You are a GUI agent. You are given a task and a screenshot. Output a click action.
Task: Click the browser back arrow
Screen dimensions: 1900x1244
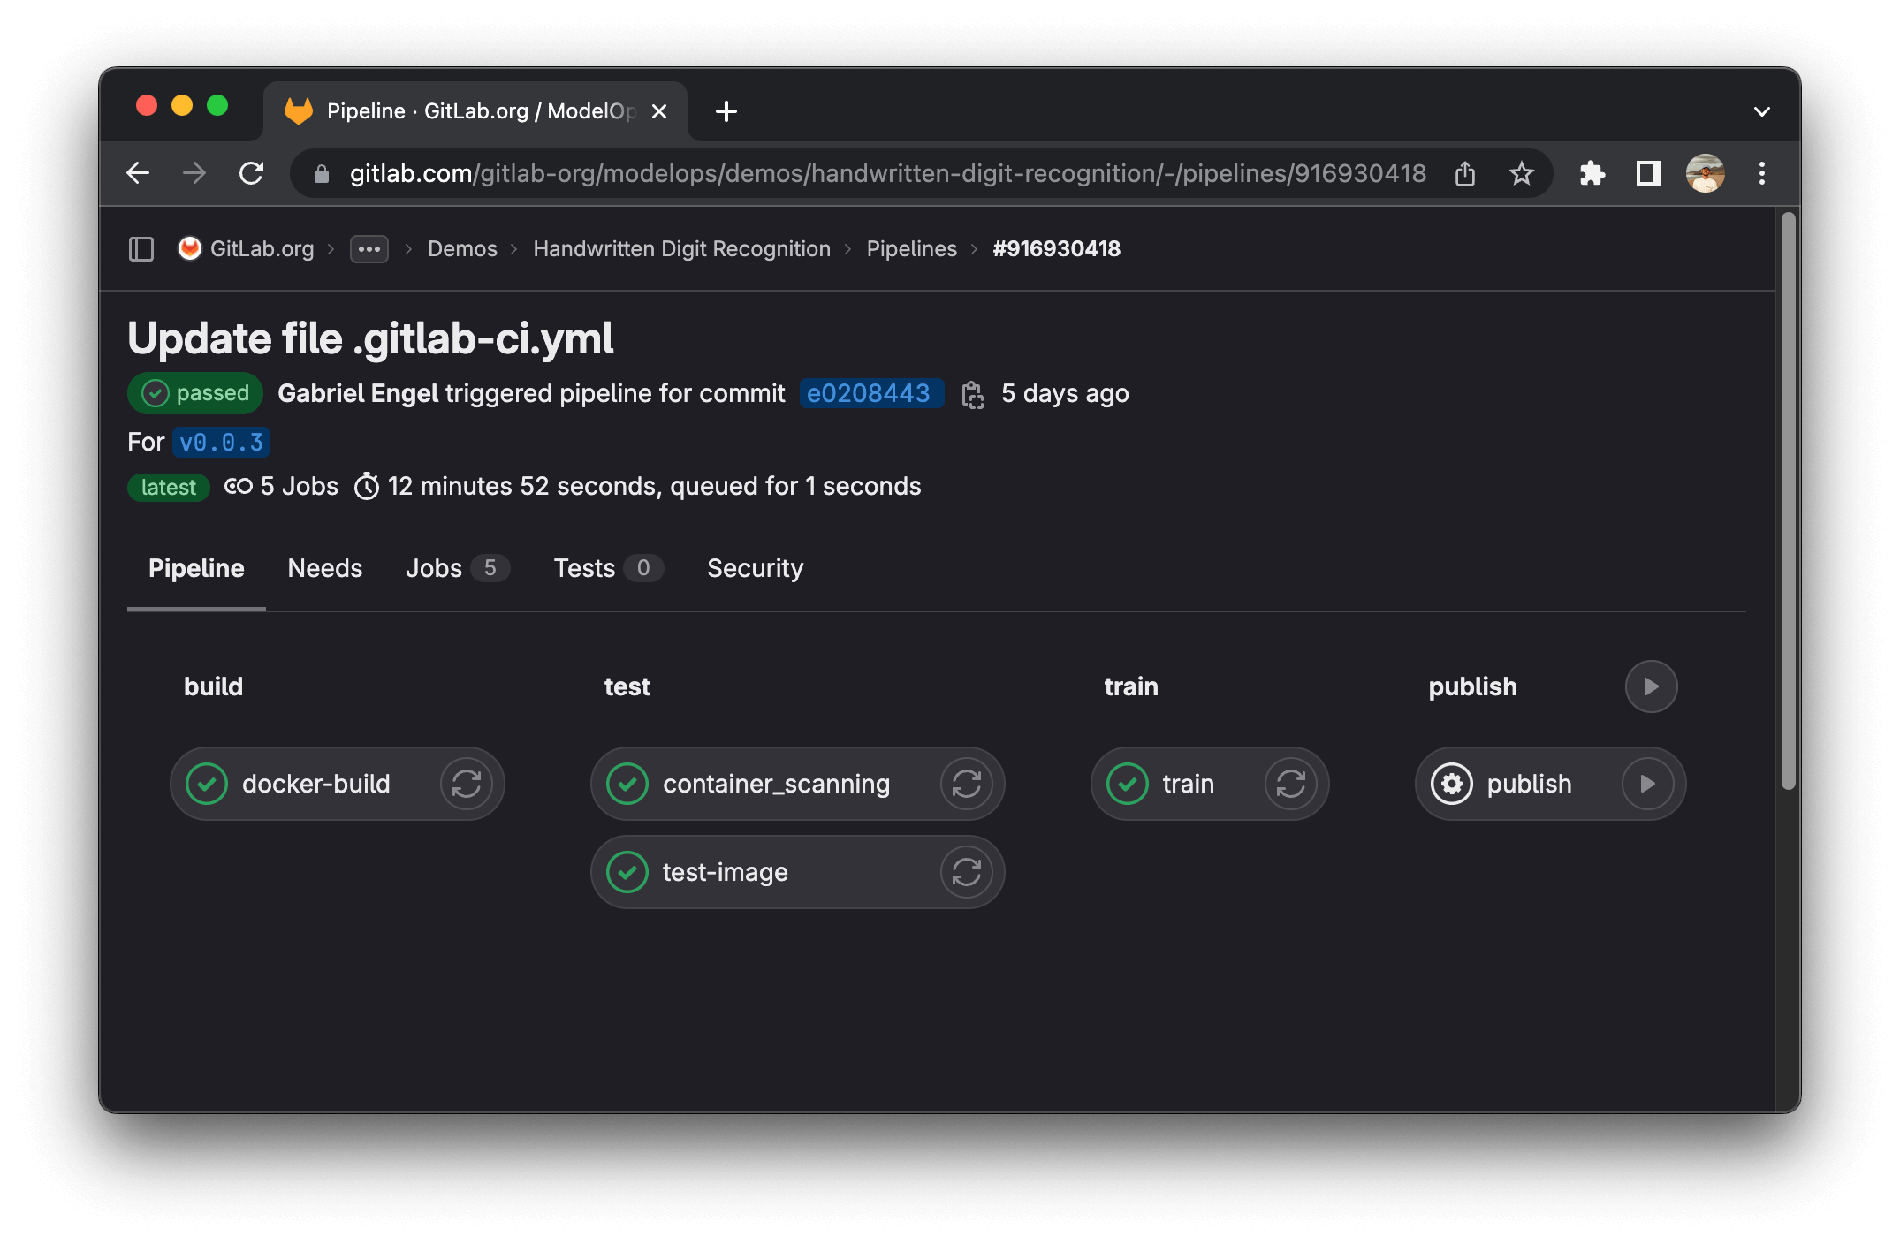pos(138,174)
